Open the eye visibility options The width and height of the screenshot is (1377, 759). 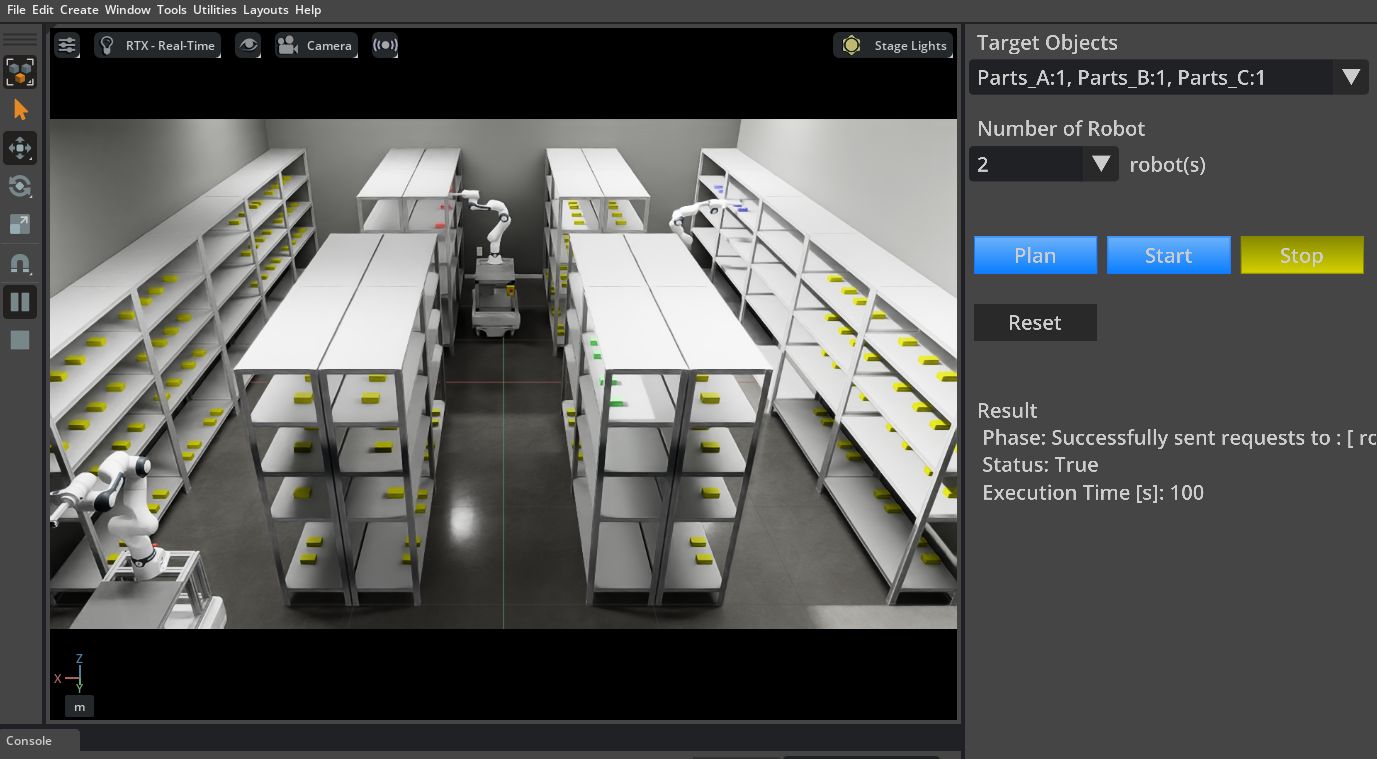248,45
